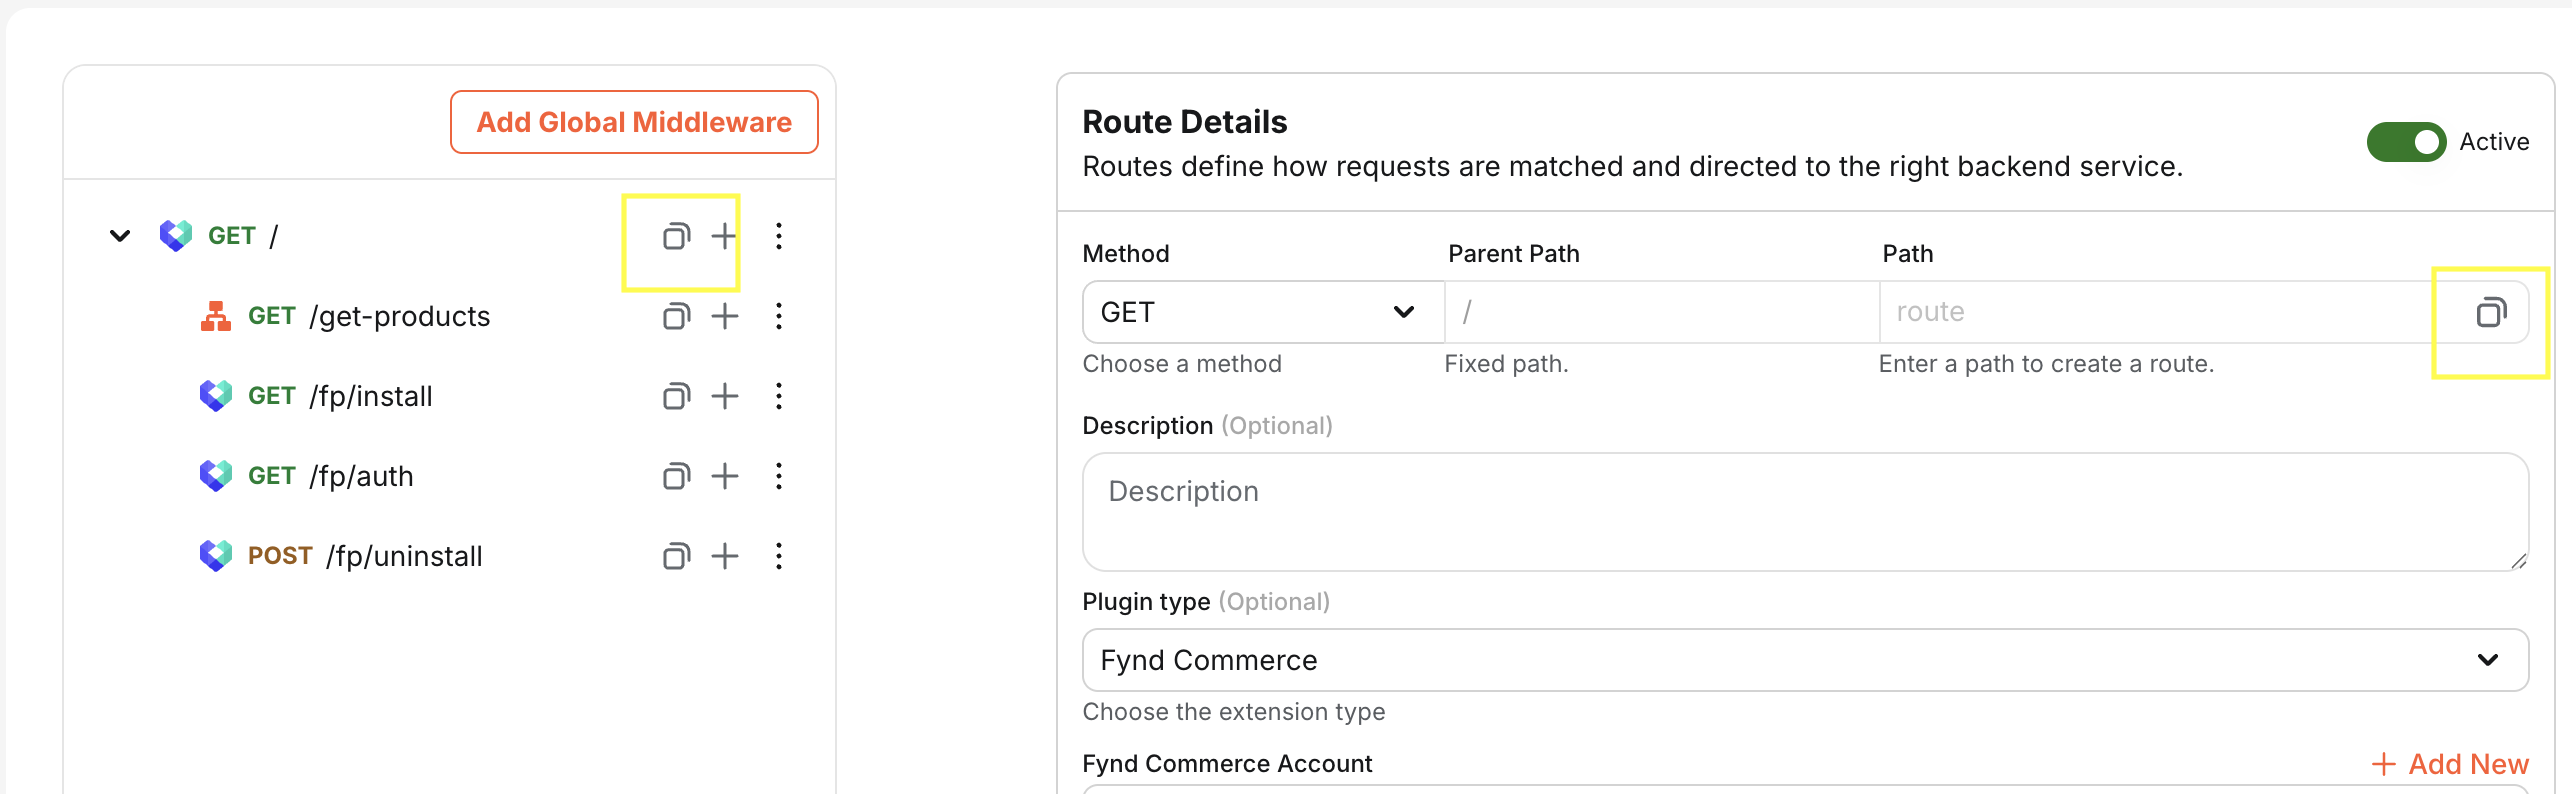The image size is (2572, 794).
Task: Click the Fynd logo icon on /fp/auth
Action: pos(216,476)
